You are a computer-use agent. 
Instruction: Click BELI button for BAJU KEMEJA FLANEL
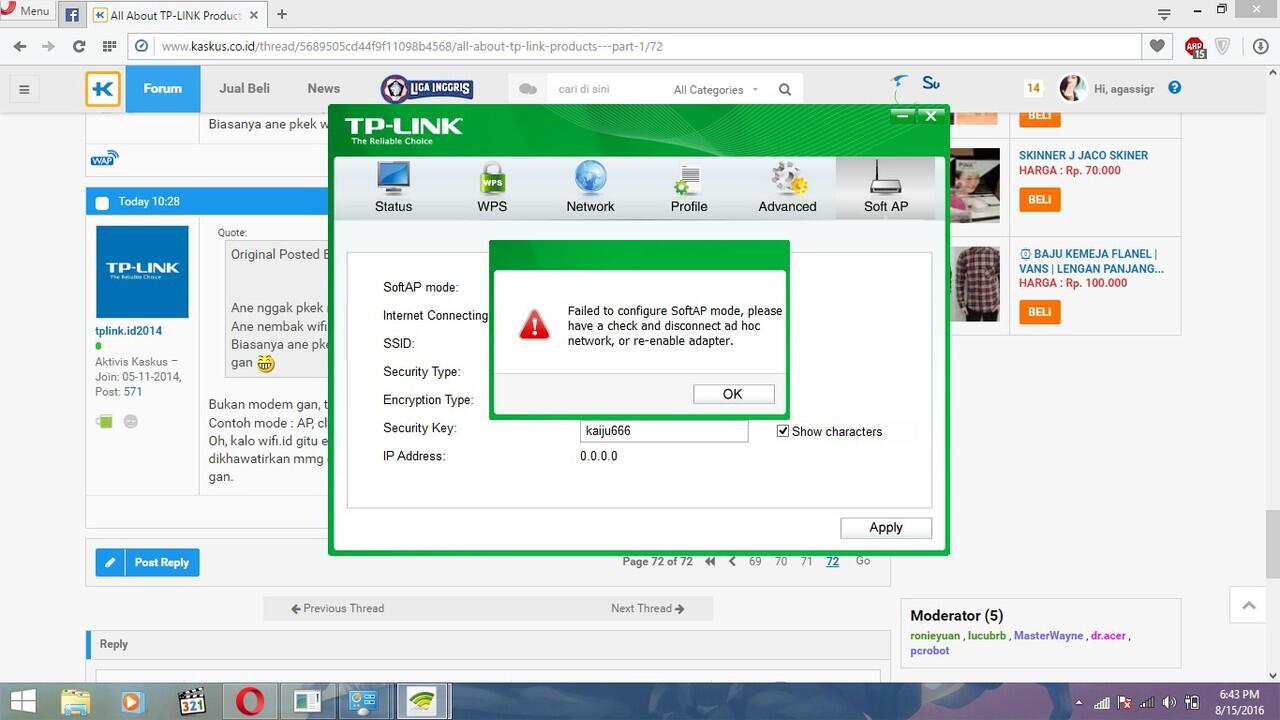(1039, 311)
